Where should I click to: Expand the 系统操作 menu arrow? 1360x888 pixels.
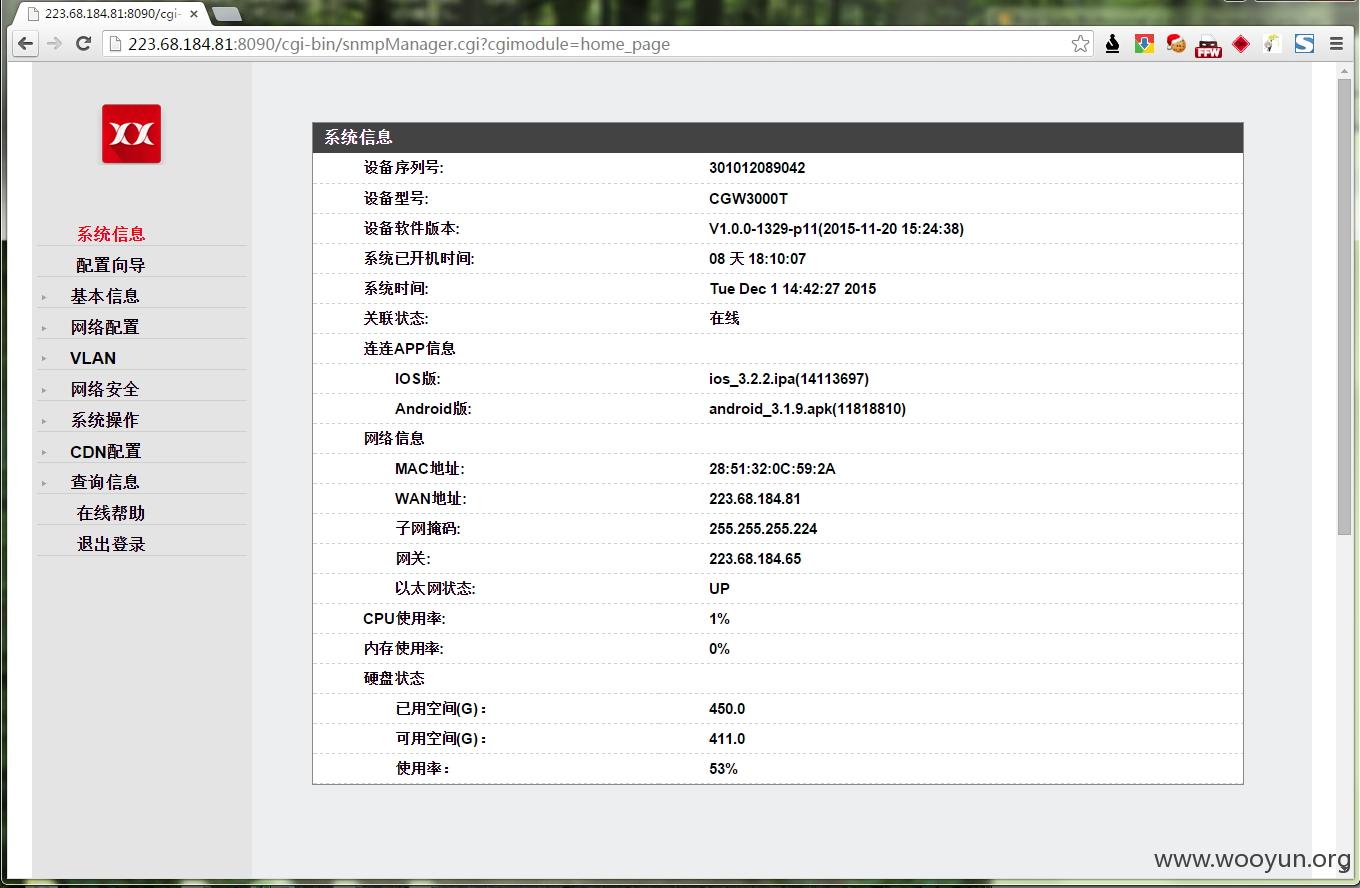44,421
